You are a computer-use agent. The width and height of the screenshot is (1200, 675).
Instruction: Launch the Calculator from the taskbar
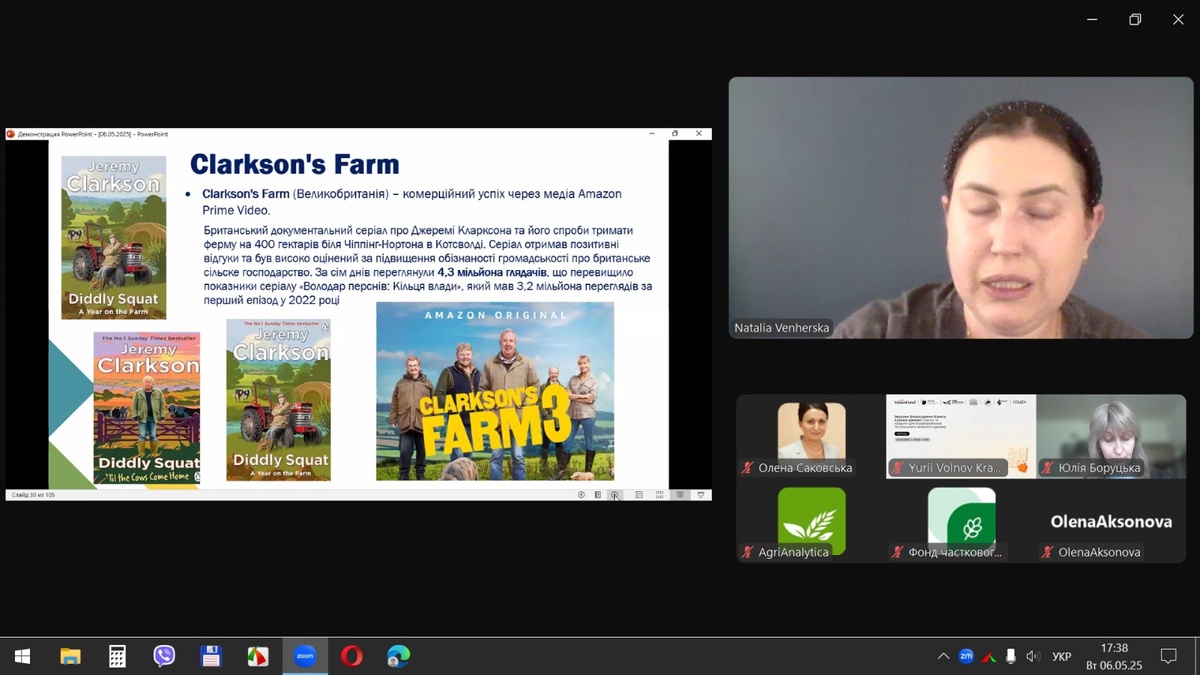click(117, 656)
